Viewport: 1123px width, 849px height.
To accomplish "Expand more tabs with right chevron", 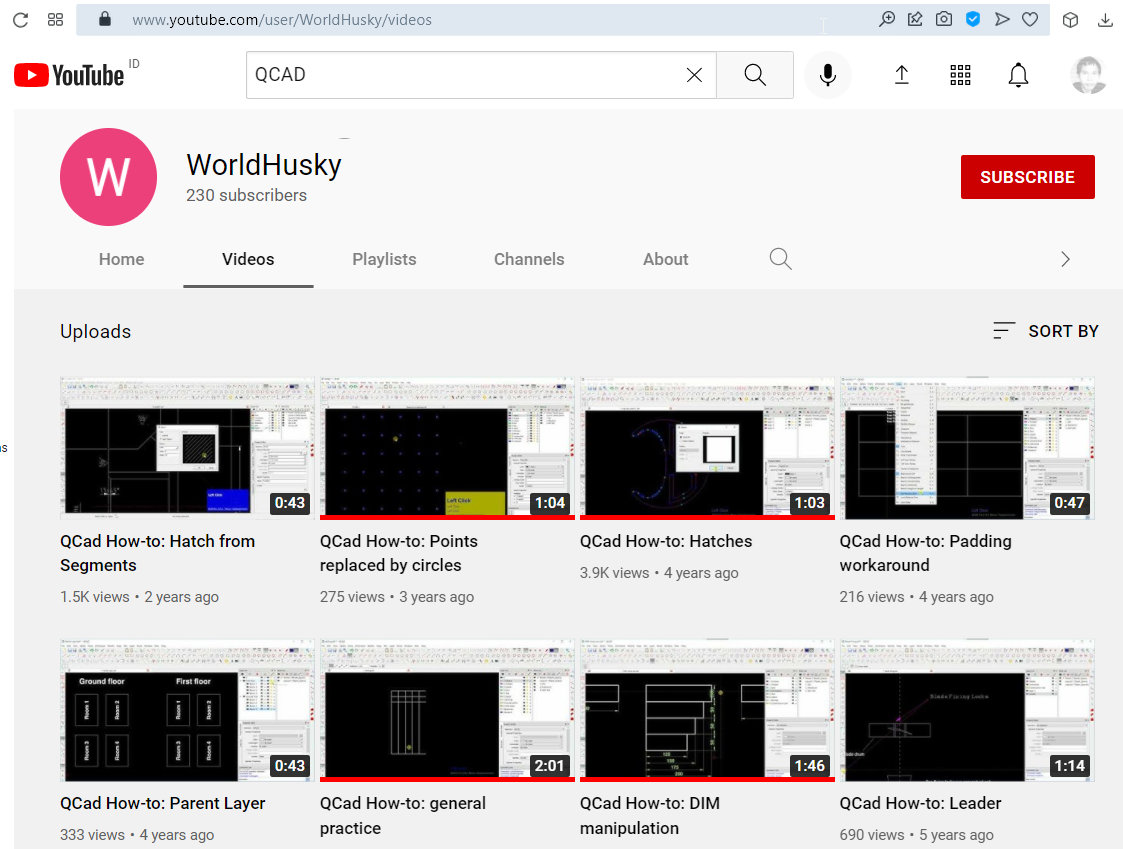I will click(x=1065, y=259).
